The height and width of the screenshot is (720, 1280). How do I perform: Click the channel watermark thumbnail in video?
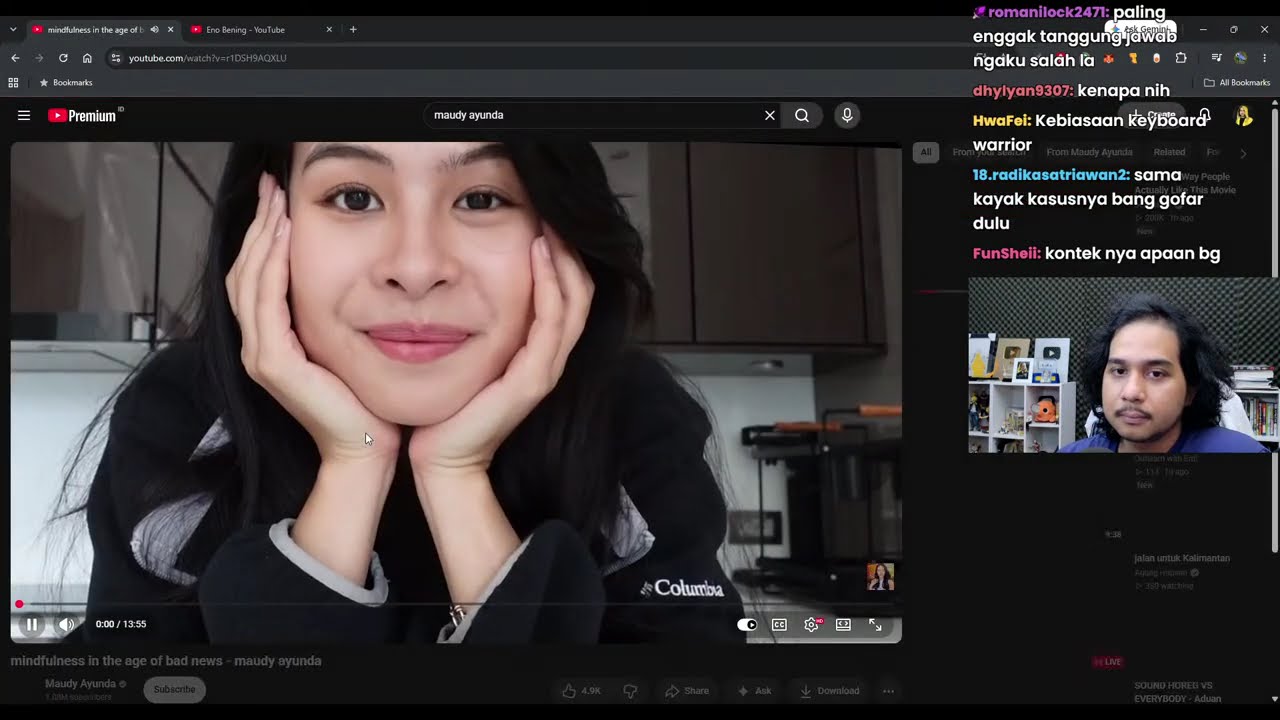880,577
